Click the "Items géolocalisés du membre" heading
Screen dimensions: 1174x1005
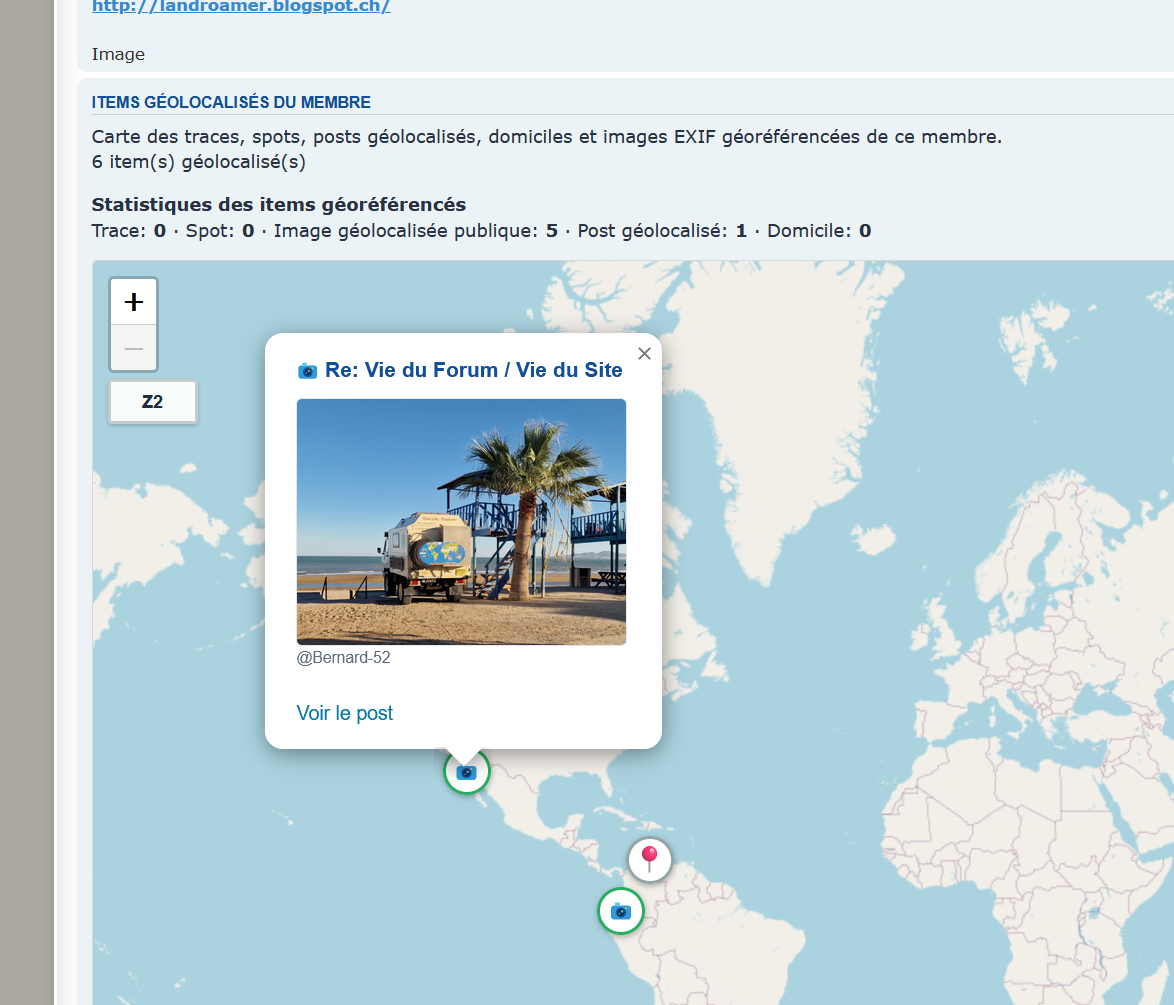[x=231, y=102]
